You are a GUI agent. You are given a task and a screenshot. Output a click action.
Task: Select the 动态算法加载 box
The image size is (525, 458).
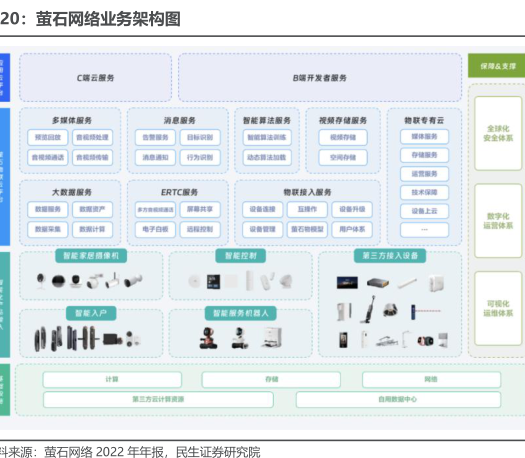(x=267, y=157)
